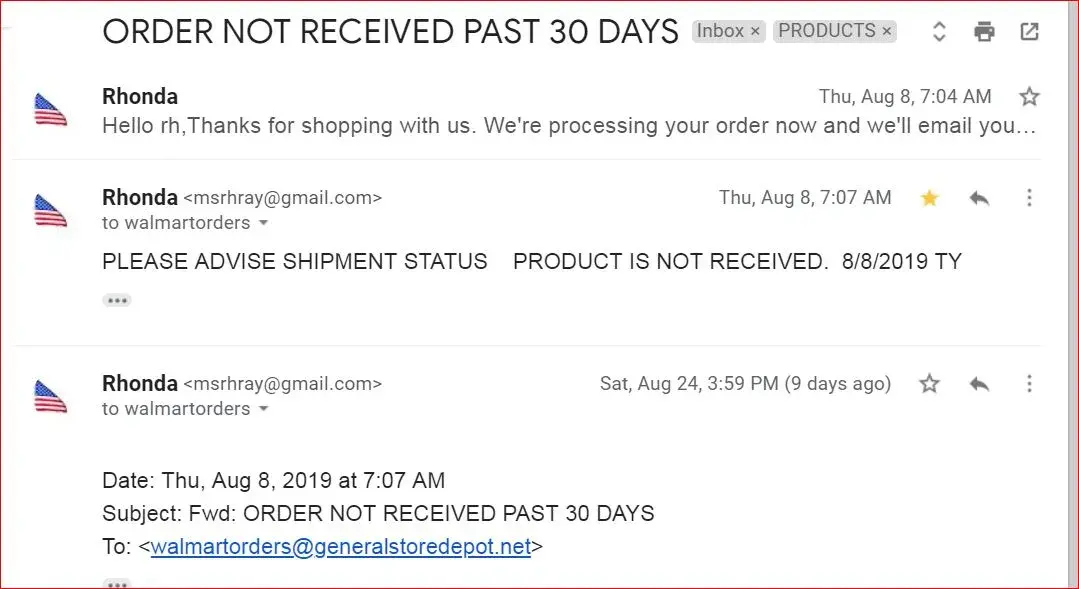Star the Aug 24 message
Screen dimensions: 1079x589
pyautogui.click(x=930, y=384)
